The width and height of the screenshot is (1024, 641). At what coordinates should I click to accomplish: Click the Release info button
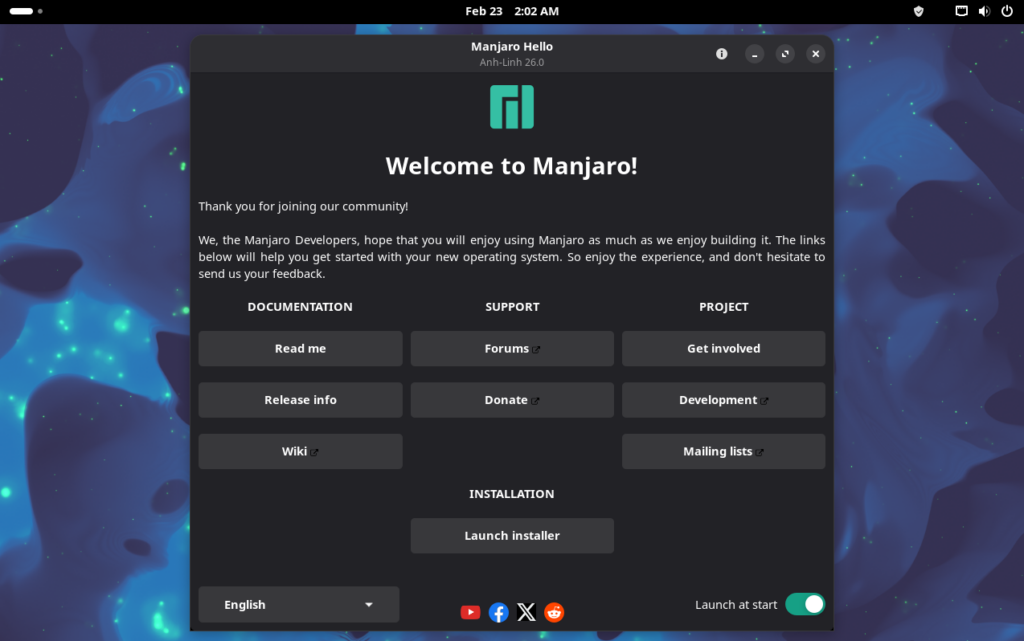click(300, 400)
